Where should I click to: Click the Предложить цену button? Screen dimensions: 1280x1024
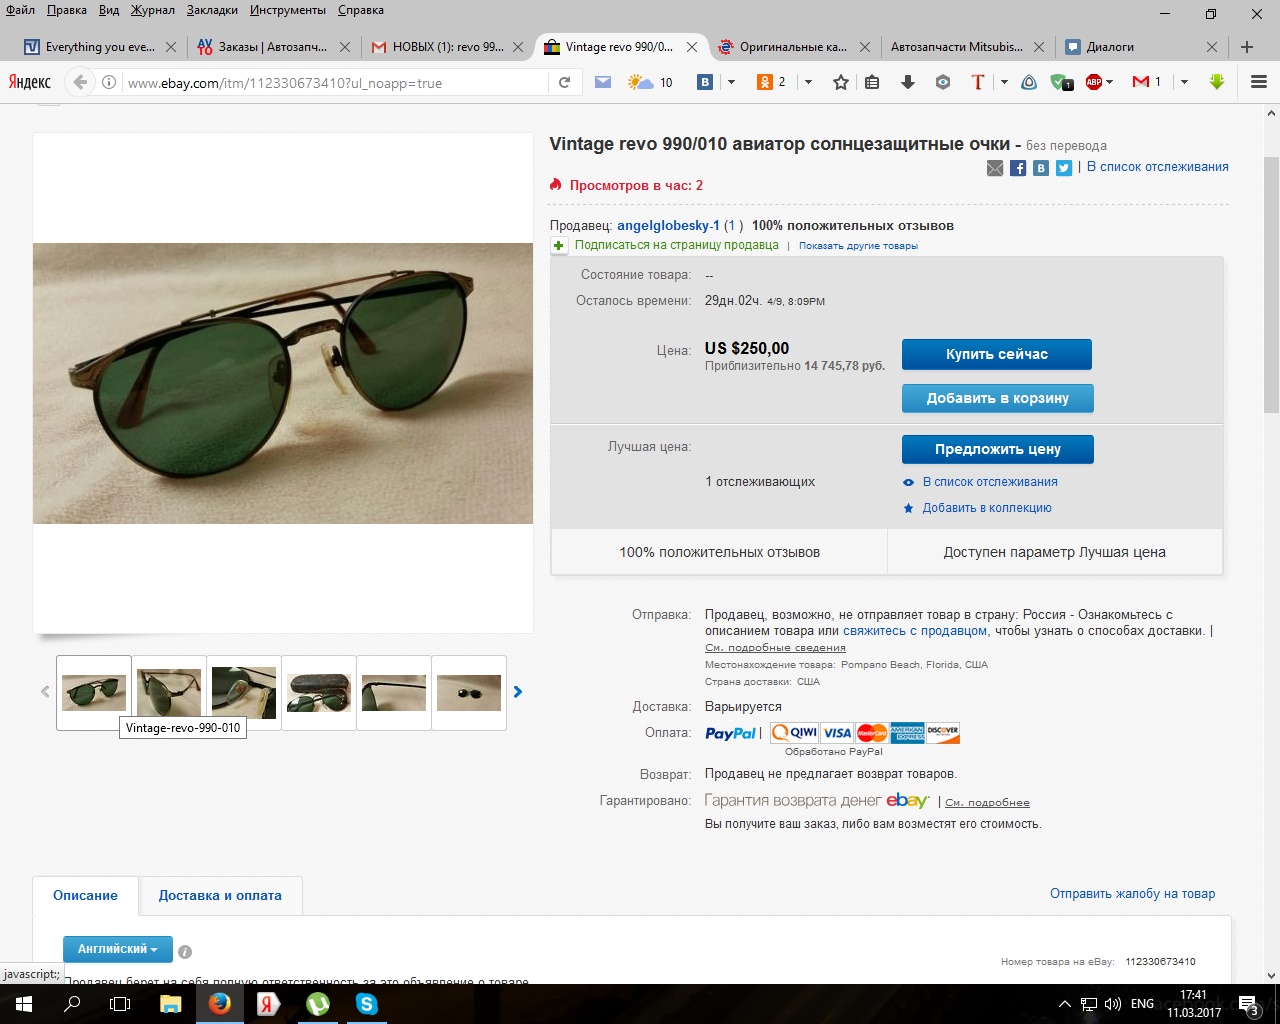point(998,449)
